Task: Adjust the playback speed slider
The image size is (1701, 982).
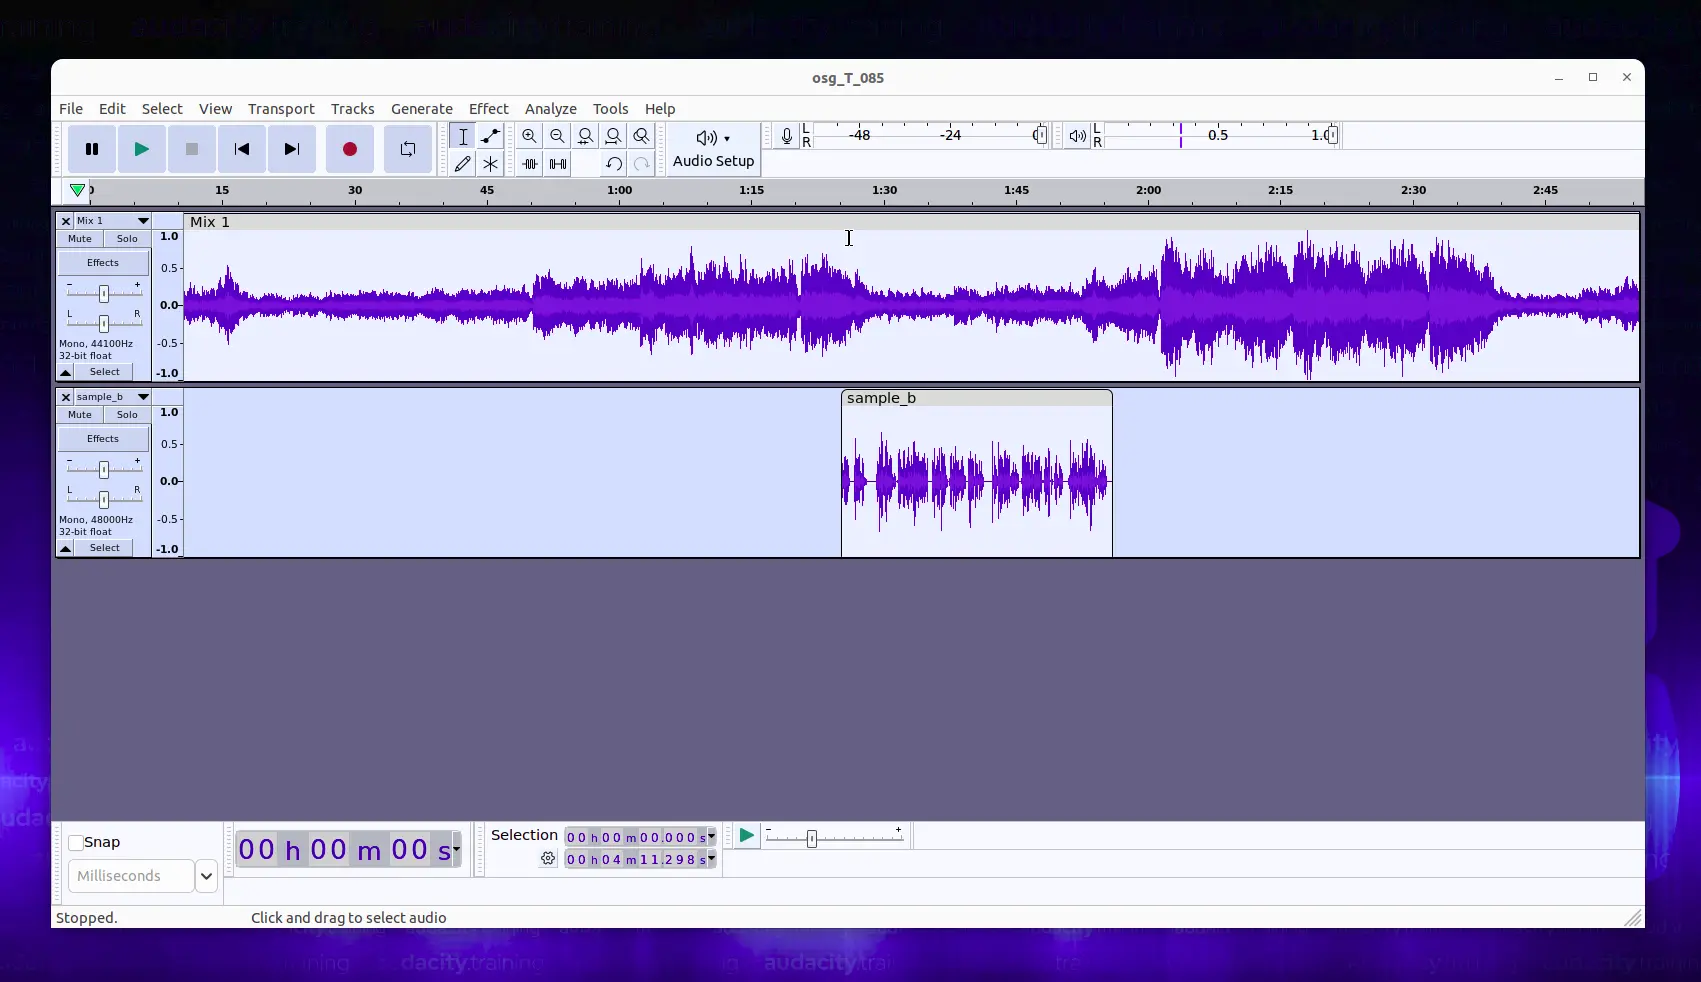Action: pos(812,838)
